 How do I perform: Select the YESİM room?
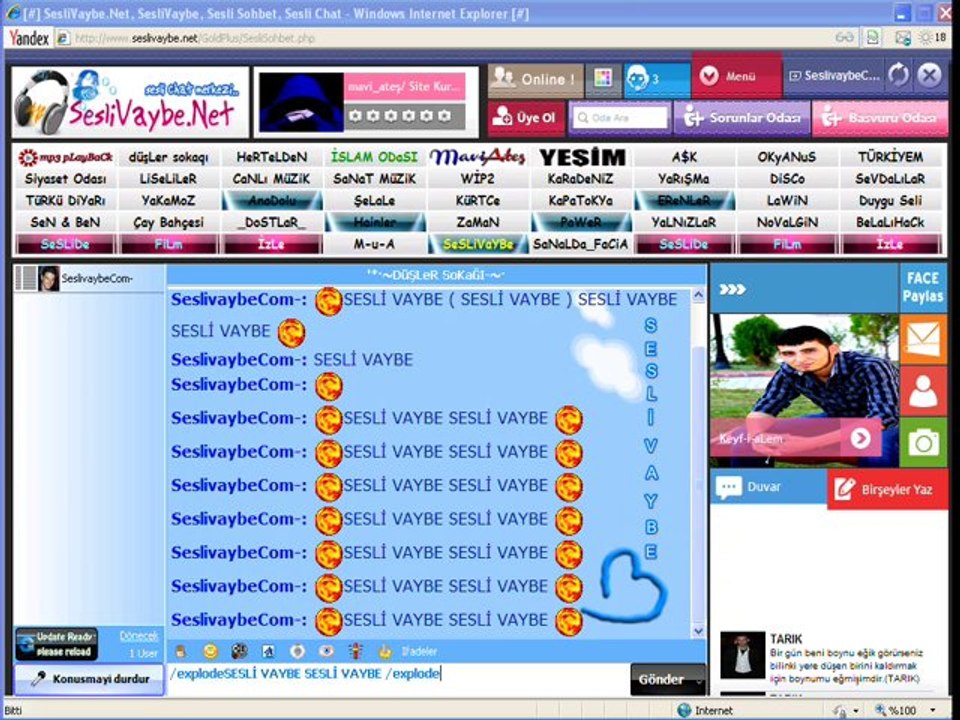pyautogui.click(x=582, y=157)
